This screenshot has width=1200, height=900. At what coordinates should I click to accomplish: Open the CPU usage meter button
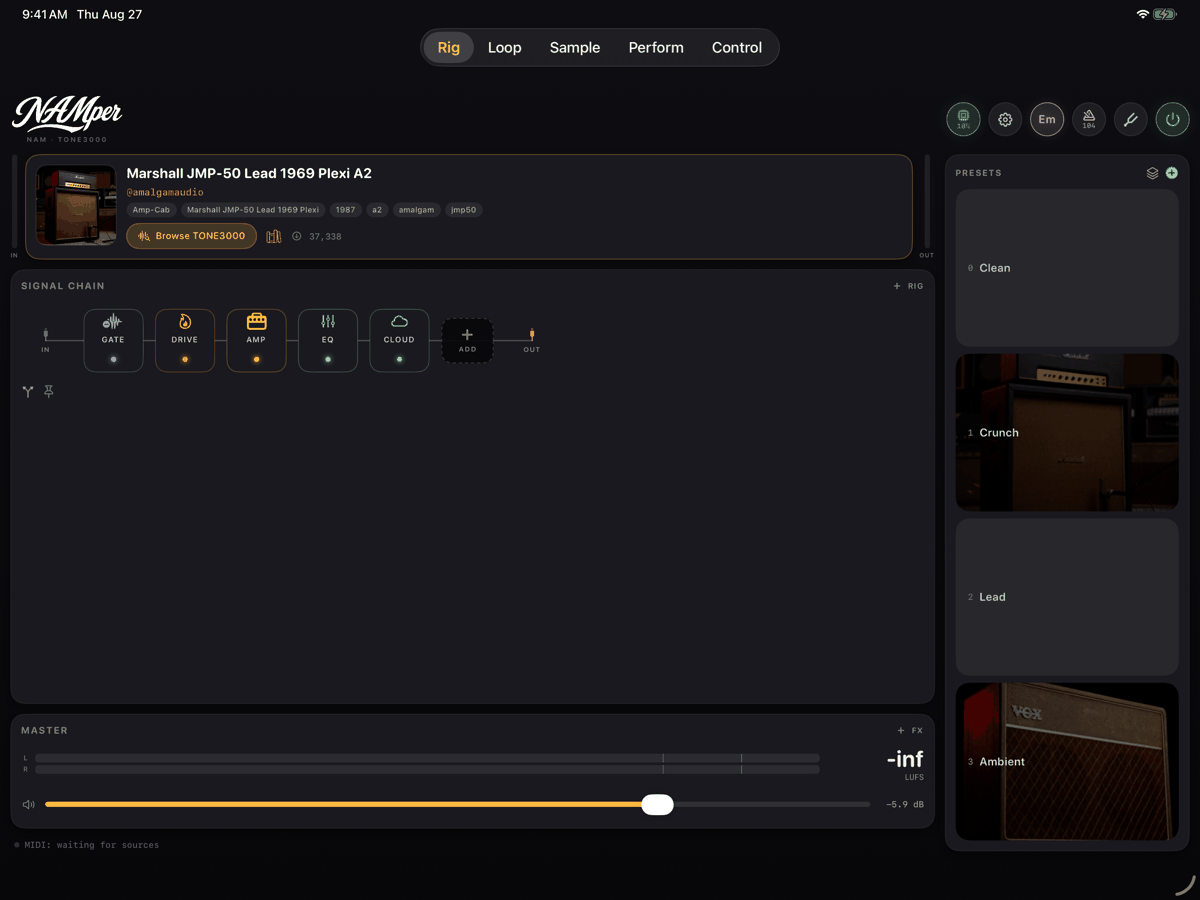pos(964,119)
